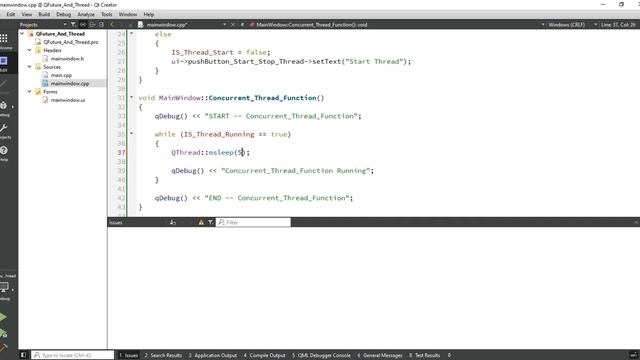Viewport: 640px width, 360px height.
Task: Click msleep call on line 37
Action: tap(221, 152)
